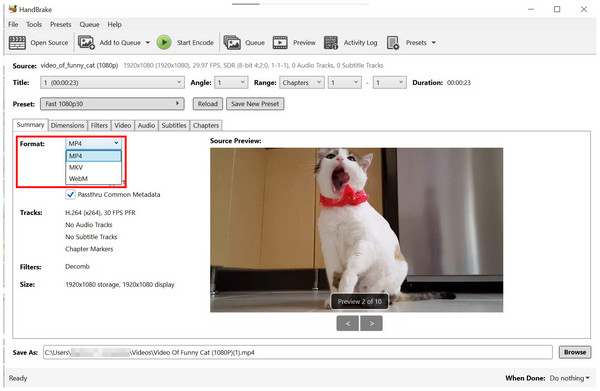The height and width of the screenshot is (391, 600).
Task: Open the When Done dropdown
Action: click(570, 378)
